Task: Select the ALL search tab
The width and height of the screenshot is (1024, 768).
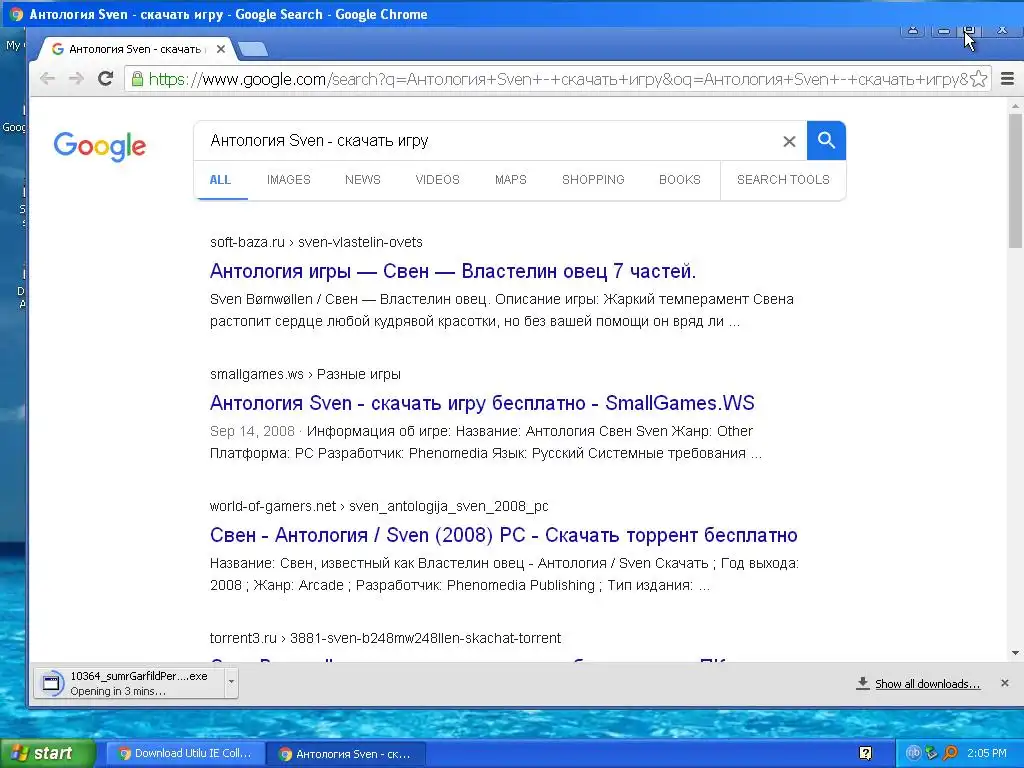Action: click(220, 180)
